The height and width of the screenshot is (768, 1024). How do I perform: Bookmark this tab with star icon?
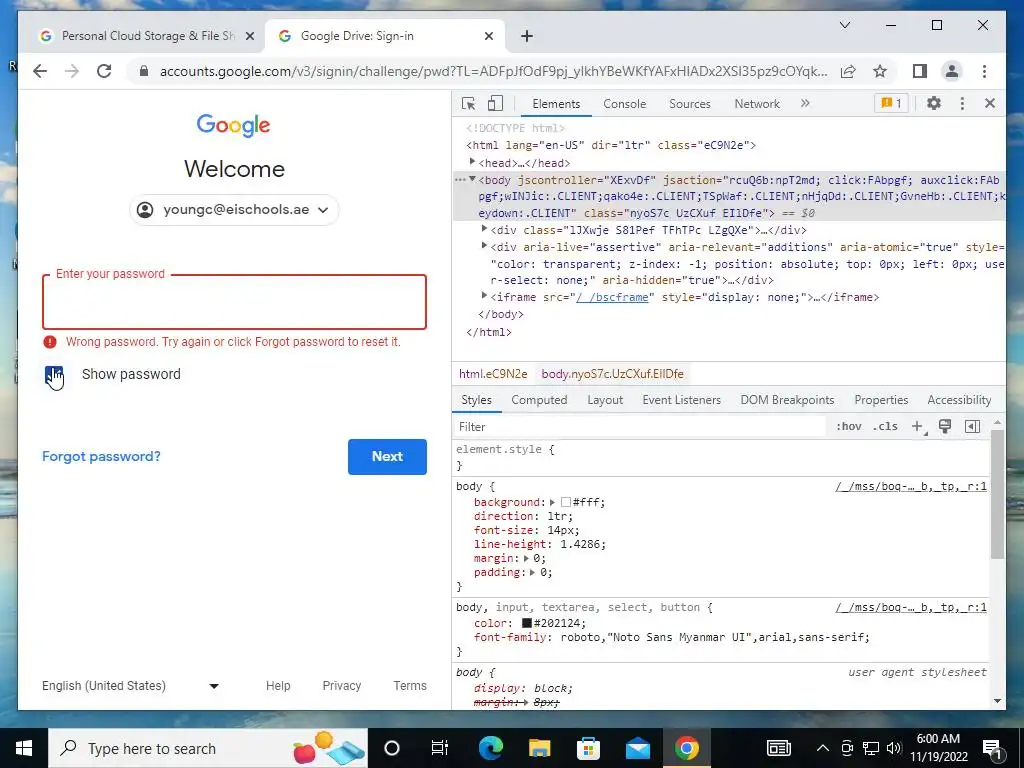click(880, 71)
